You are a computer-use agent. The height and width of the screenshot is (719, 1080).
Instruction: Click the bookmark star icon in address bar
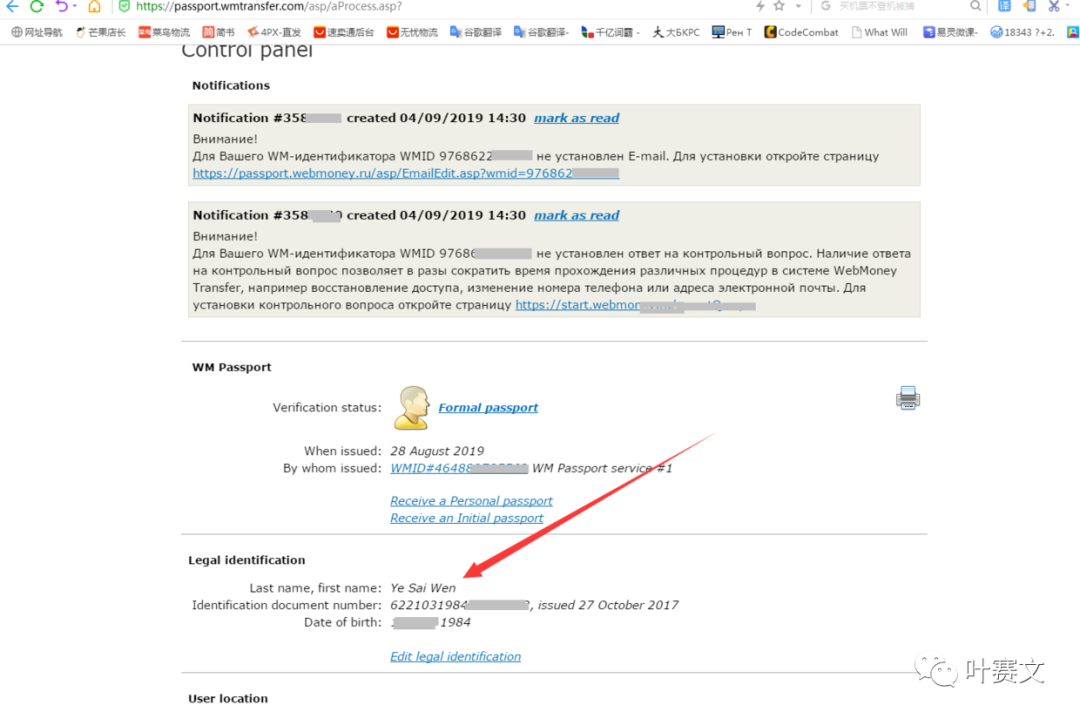pyautogui.click(x=779, y=6)
